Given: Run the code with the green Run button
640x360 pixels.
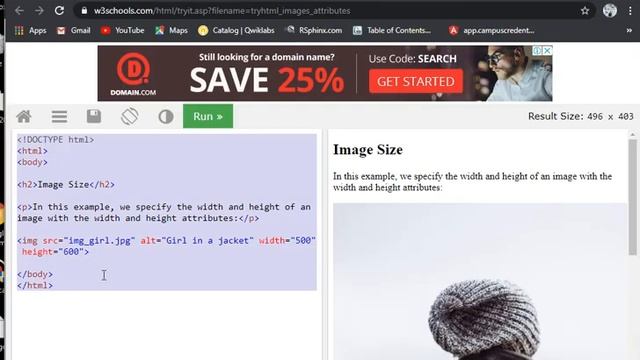Looking at the screenshot, I should (208, 116).
